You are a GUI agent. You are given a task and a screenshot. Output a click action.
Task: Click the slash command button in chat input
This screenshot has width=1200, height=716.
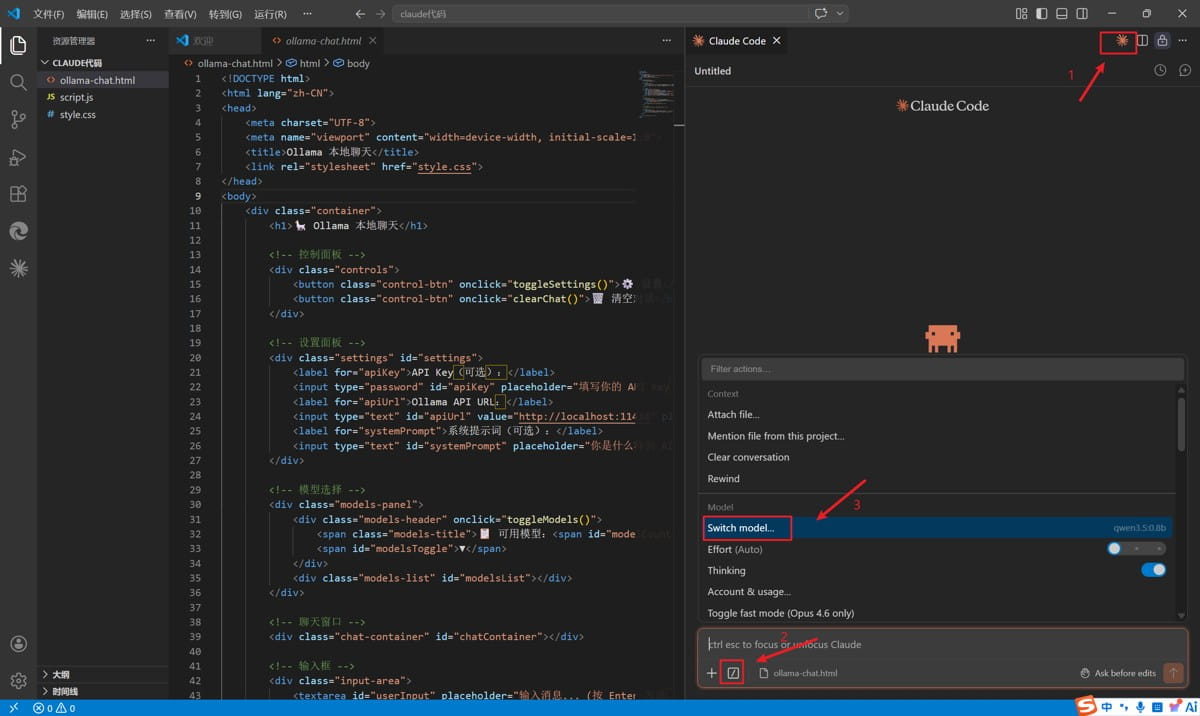pyautogui.click(x=733, y=673)
